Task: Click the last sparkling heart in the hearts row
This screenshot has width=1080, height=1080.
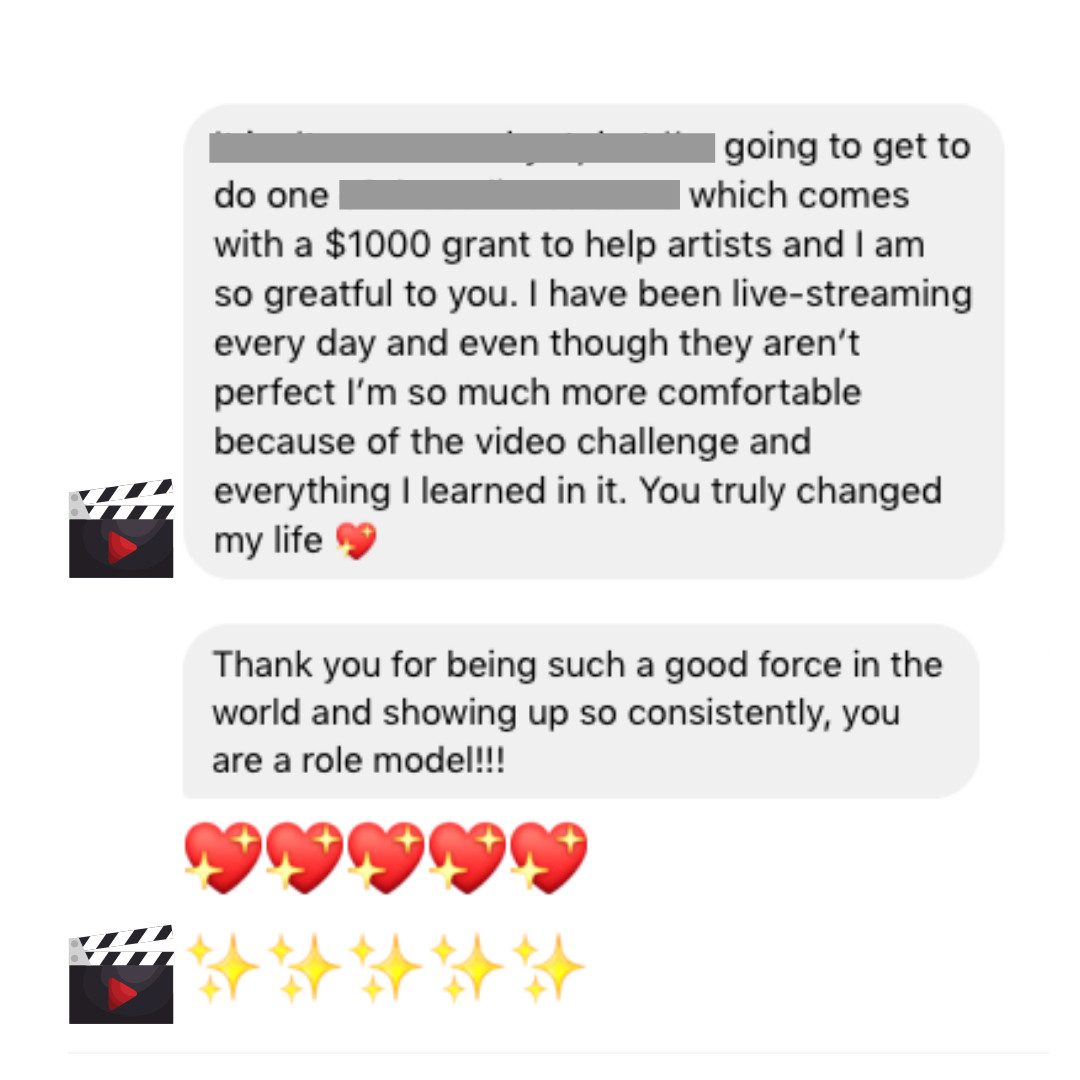Action: click(548, 858)
